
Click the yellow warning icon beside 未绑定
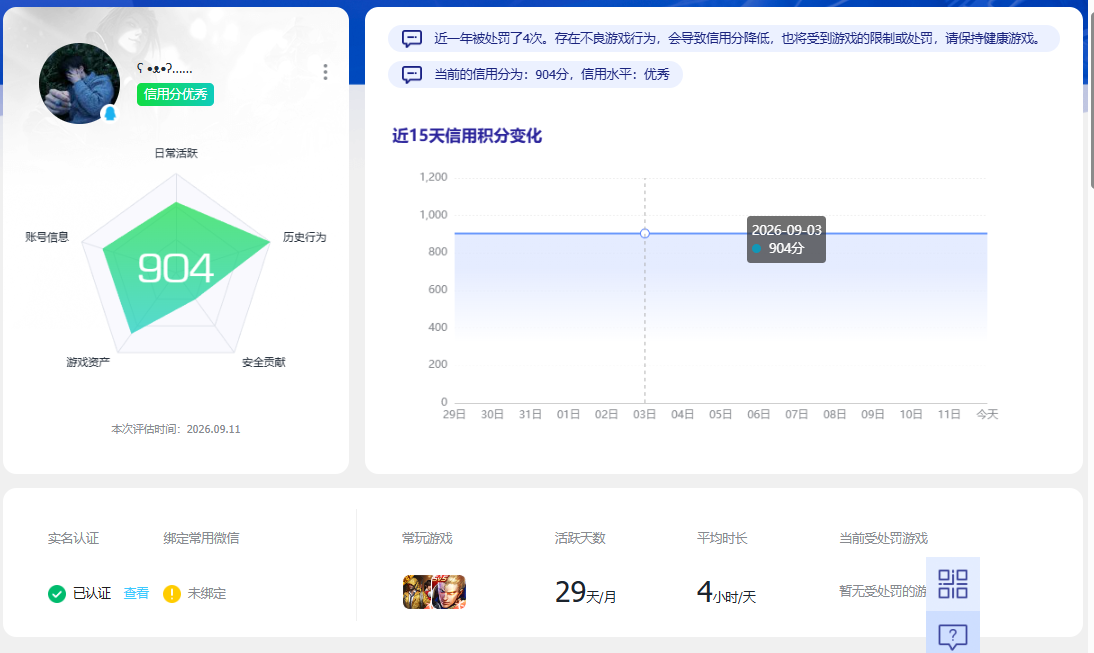tap(172, 594)
